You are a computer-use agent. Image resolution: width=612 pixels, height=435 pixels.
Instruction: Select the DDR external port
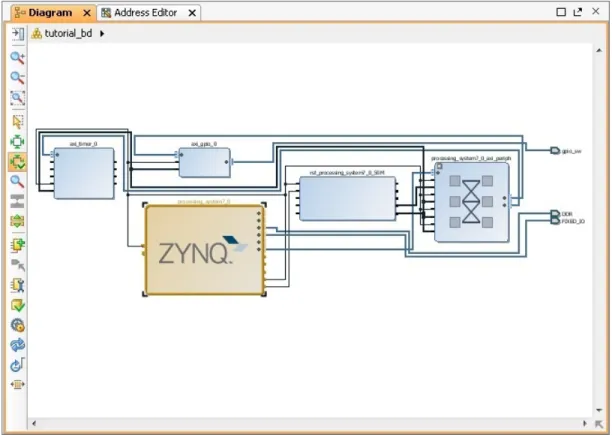click(555, 214)
